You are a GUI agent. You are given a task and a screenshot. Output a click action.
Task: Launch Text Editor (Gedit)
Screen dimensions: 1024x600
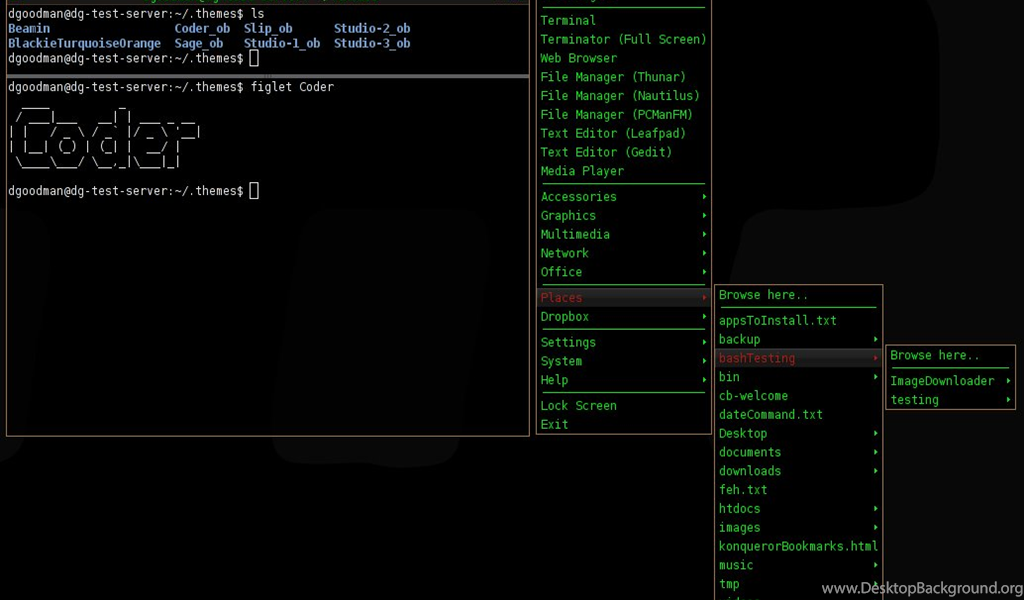click(623, 153)
